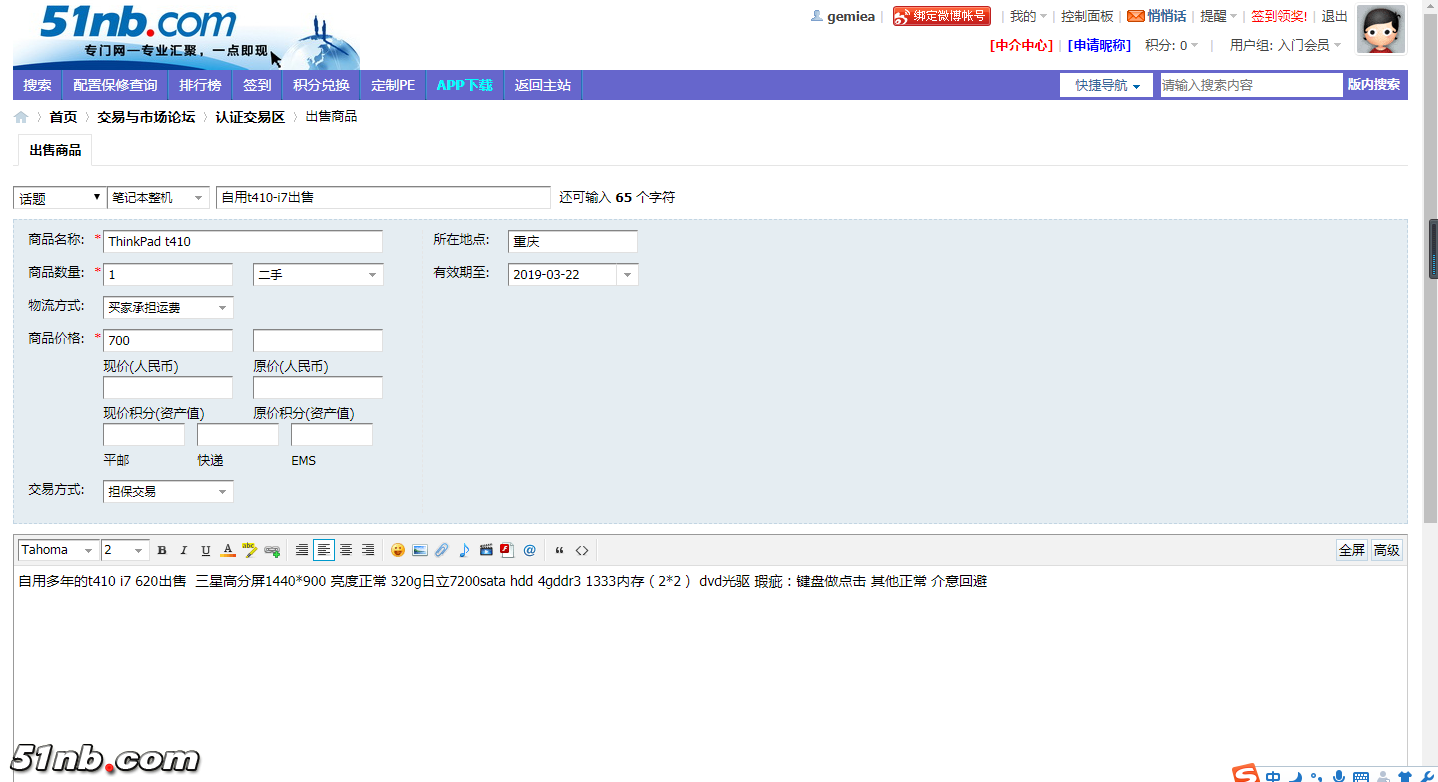Open the 出售商品 tab

point(55,150)
